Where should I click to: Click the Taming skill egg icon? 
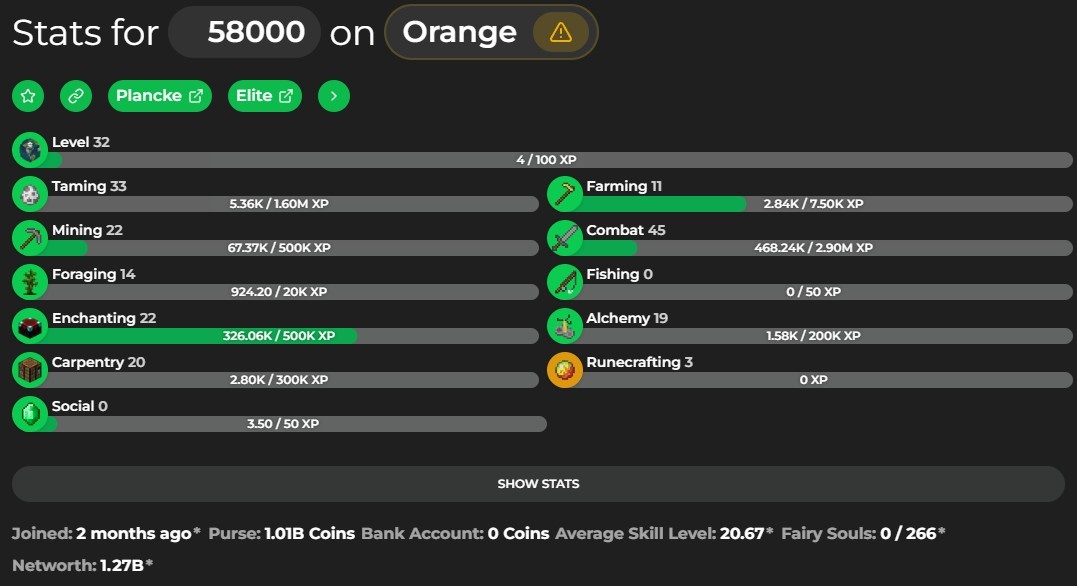30,194
